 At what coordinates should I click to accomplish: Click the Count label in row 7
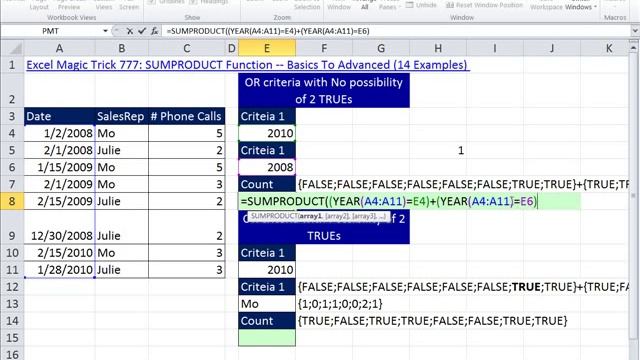(x=267, y=184)
